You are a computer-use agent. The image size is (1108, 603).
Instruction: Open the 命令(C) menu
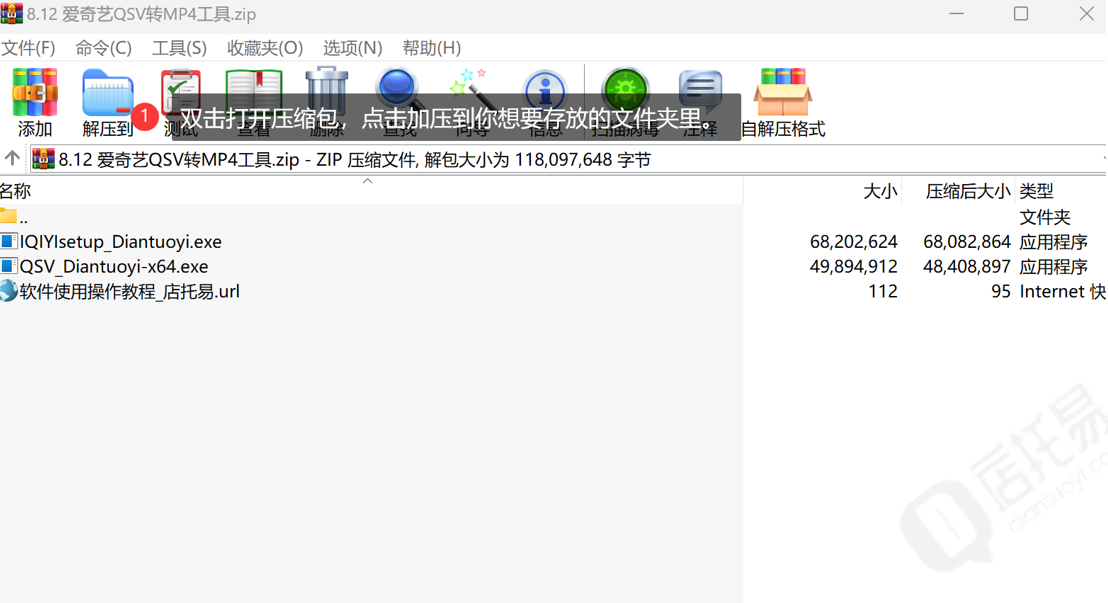click(x=103, y=48)
